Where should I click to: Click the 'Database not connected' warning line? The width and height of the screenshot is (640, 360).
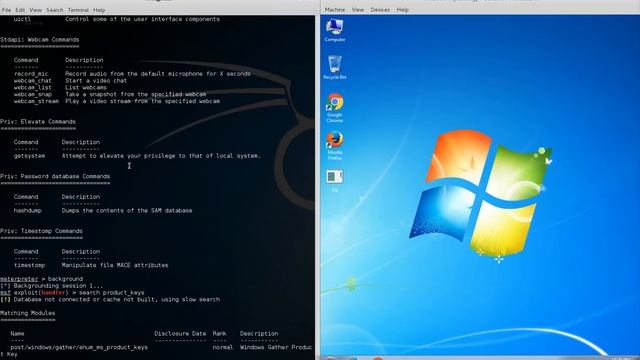(110, 300)
